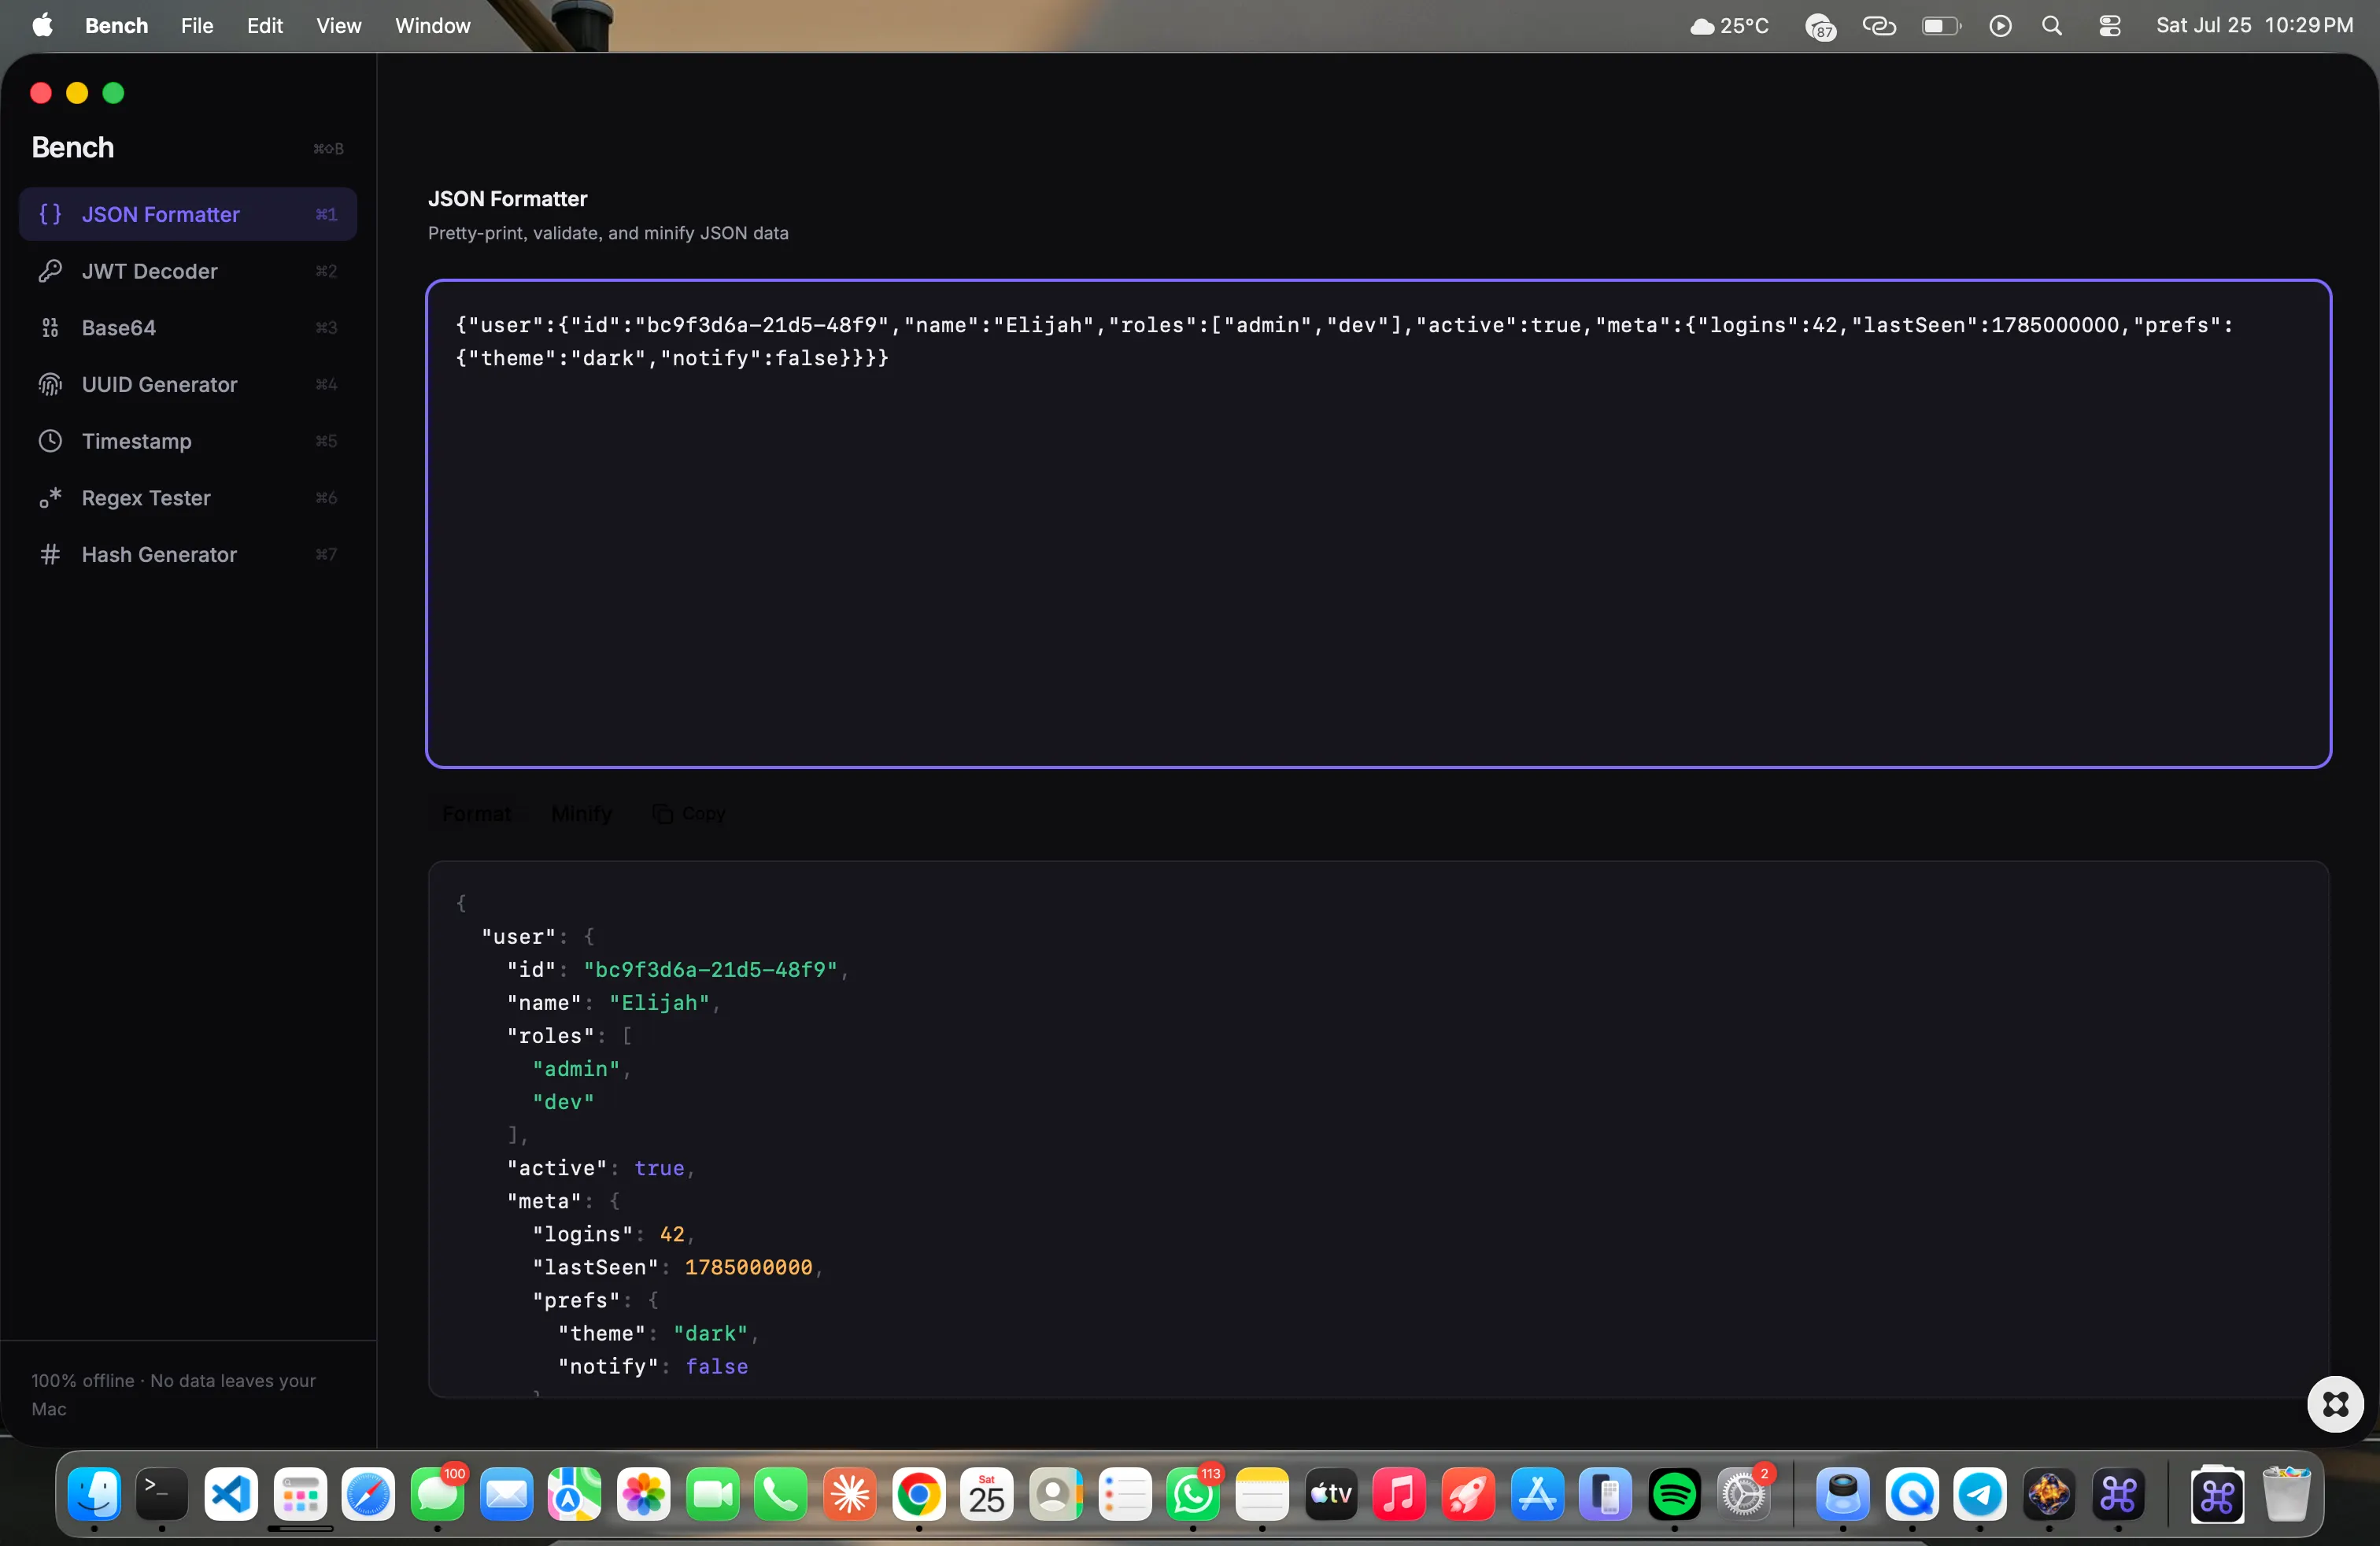Open Visual Studio Code in dock
Screen dimensions: 2380x1546
pos(231,1495)
